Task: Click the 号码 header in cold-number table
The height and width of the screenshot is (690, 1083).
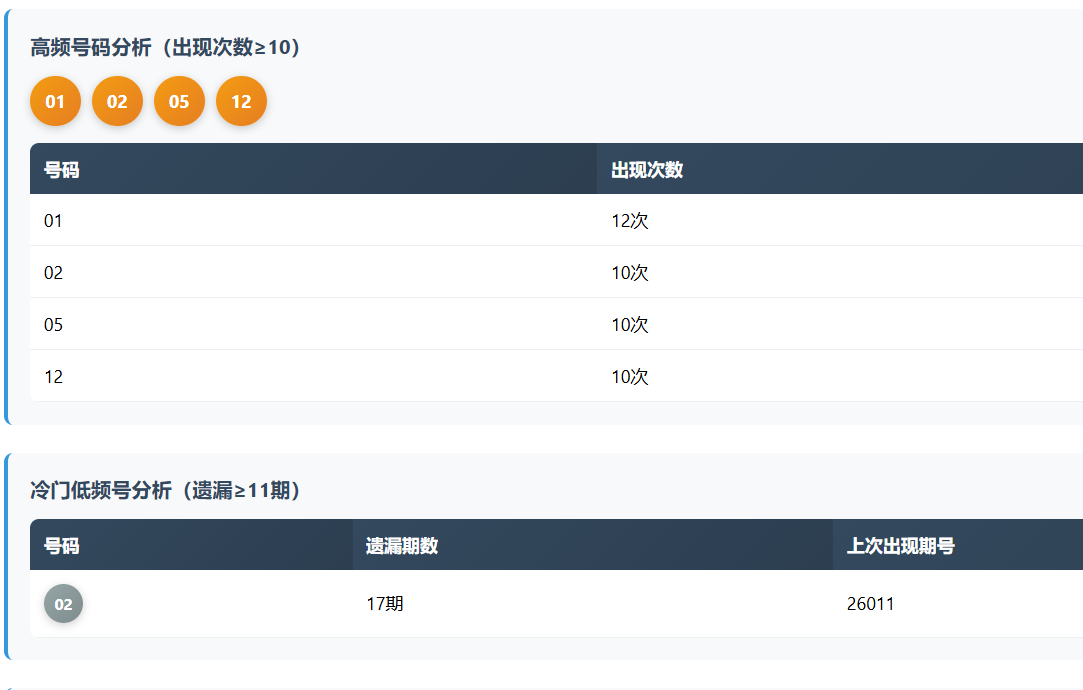Action: tap(62, 546)
